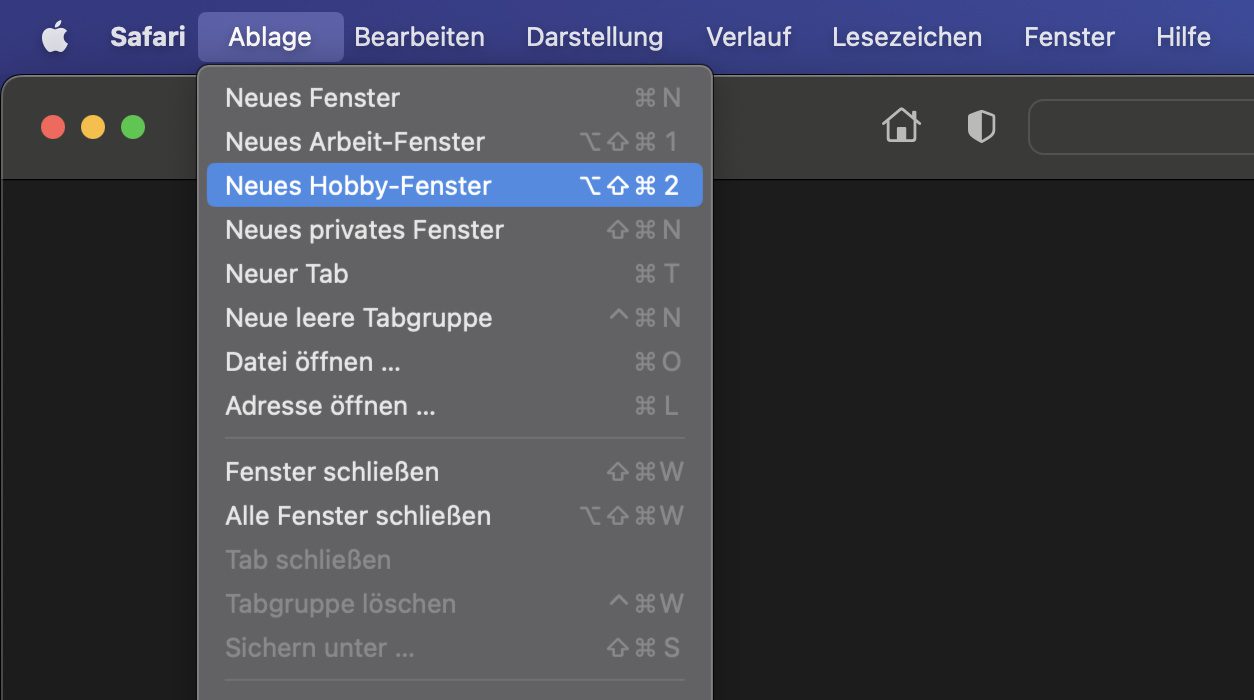1254x700 pixels.
Task: Choose Neuer Tab
Action: (455, 274)
